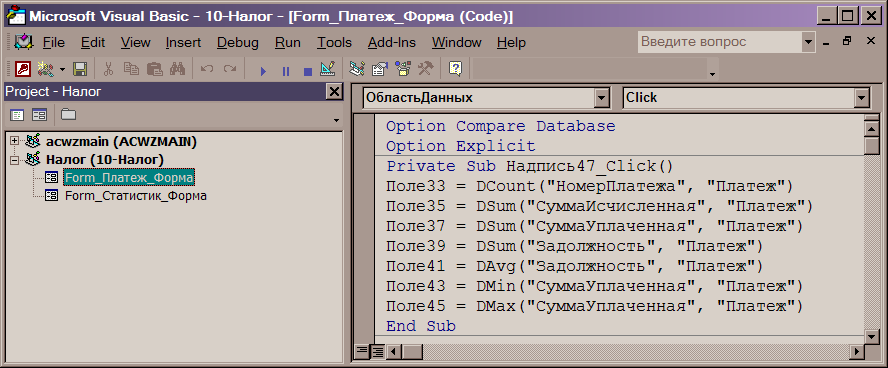Screen dimensions: 888x368
Task: Click the VBA icon in menu bar
Action: click(x=24, y=42)
